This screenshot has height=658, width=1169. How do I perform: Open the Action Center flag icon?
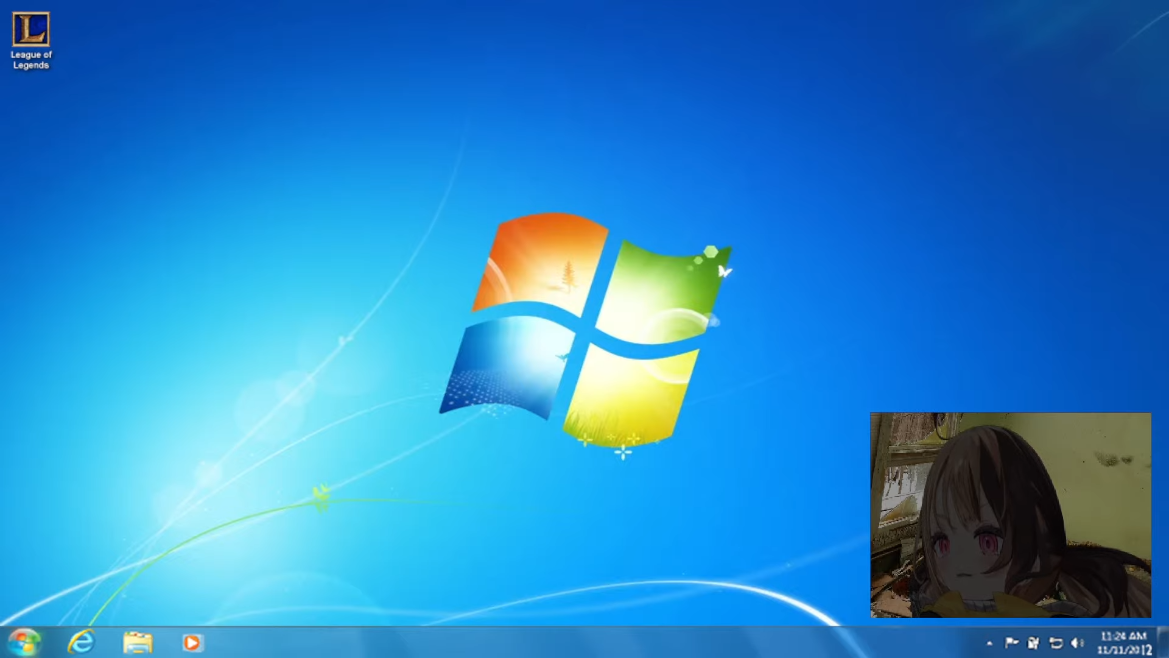click(x=1012, y=642)
